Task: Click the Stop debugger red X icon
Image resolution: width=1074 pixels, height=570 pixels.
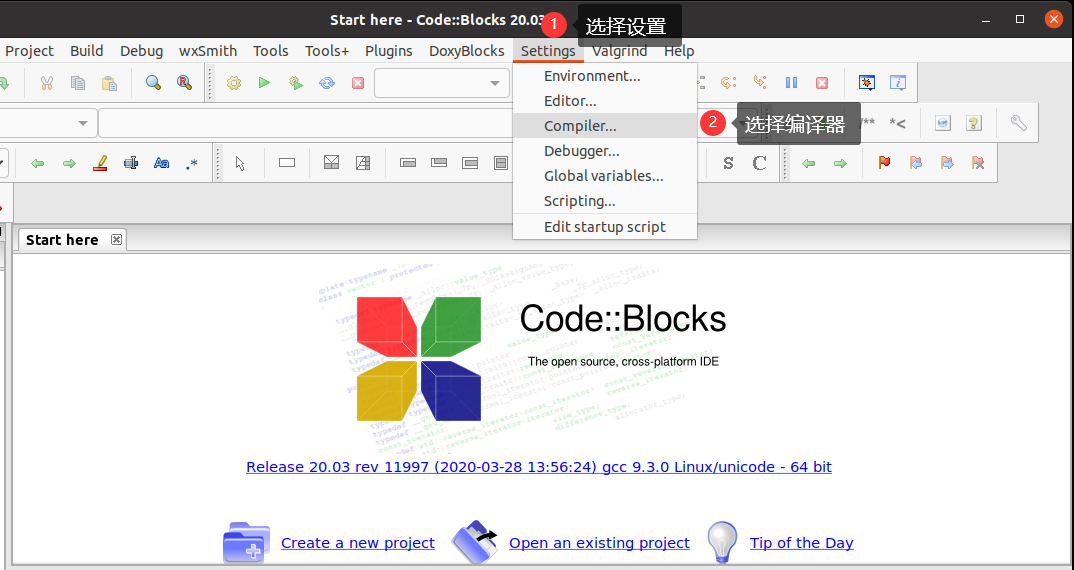Action: point(822,83)
